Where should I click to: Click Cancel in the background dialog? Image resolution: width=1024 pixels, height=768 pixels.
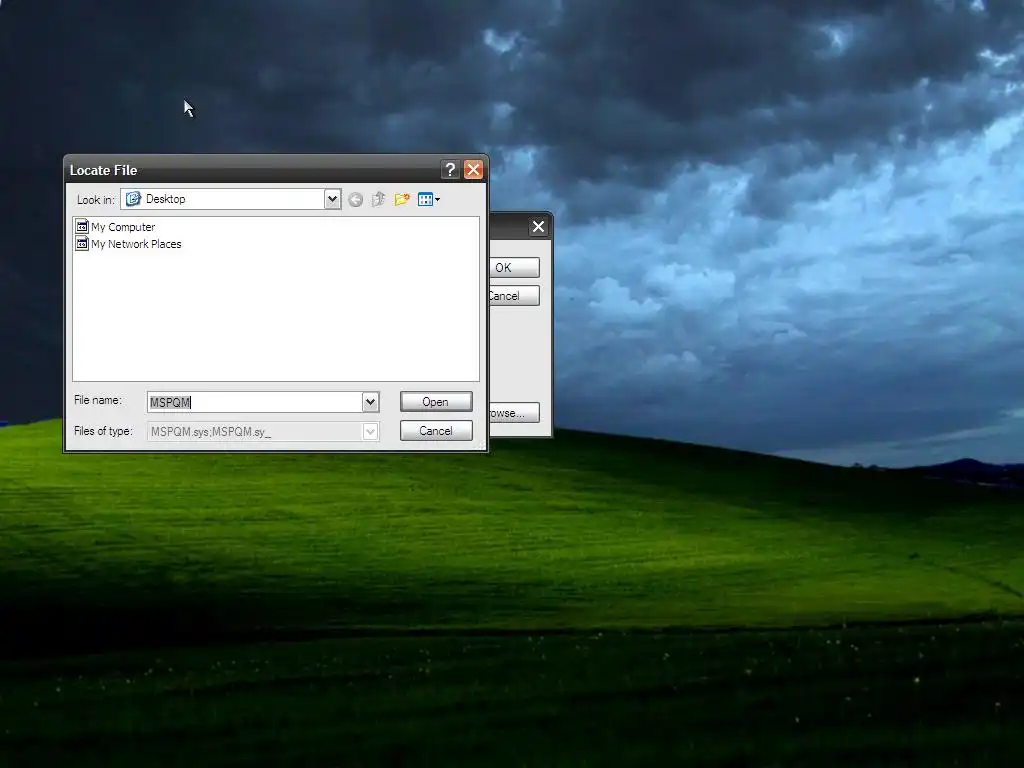(x=514, y=296)
